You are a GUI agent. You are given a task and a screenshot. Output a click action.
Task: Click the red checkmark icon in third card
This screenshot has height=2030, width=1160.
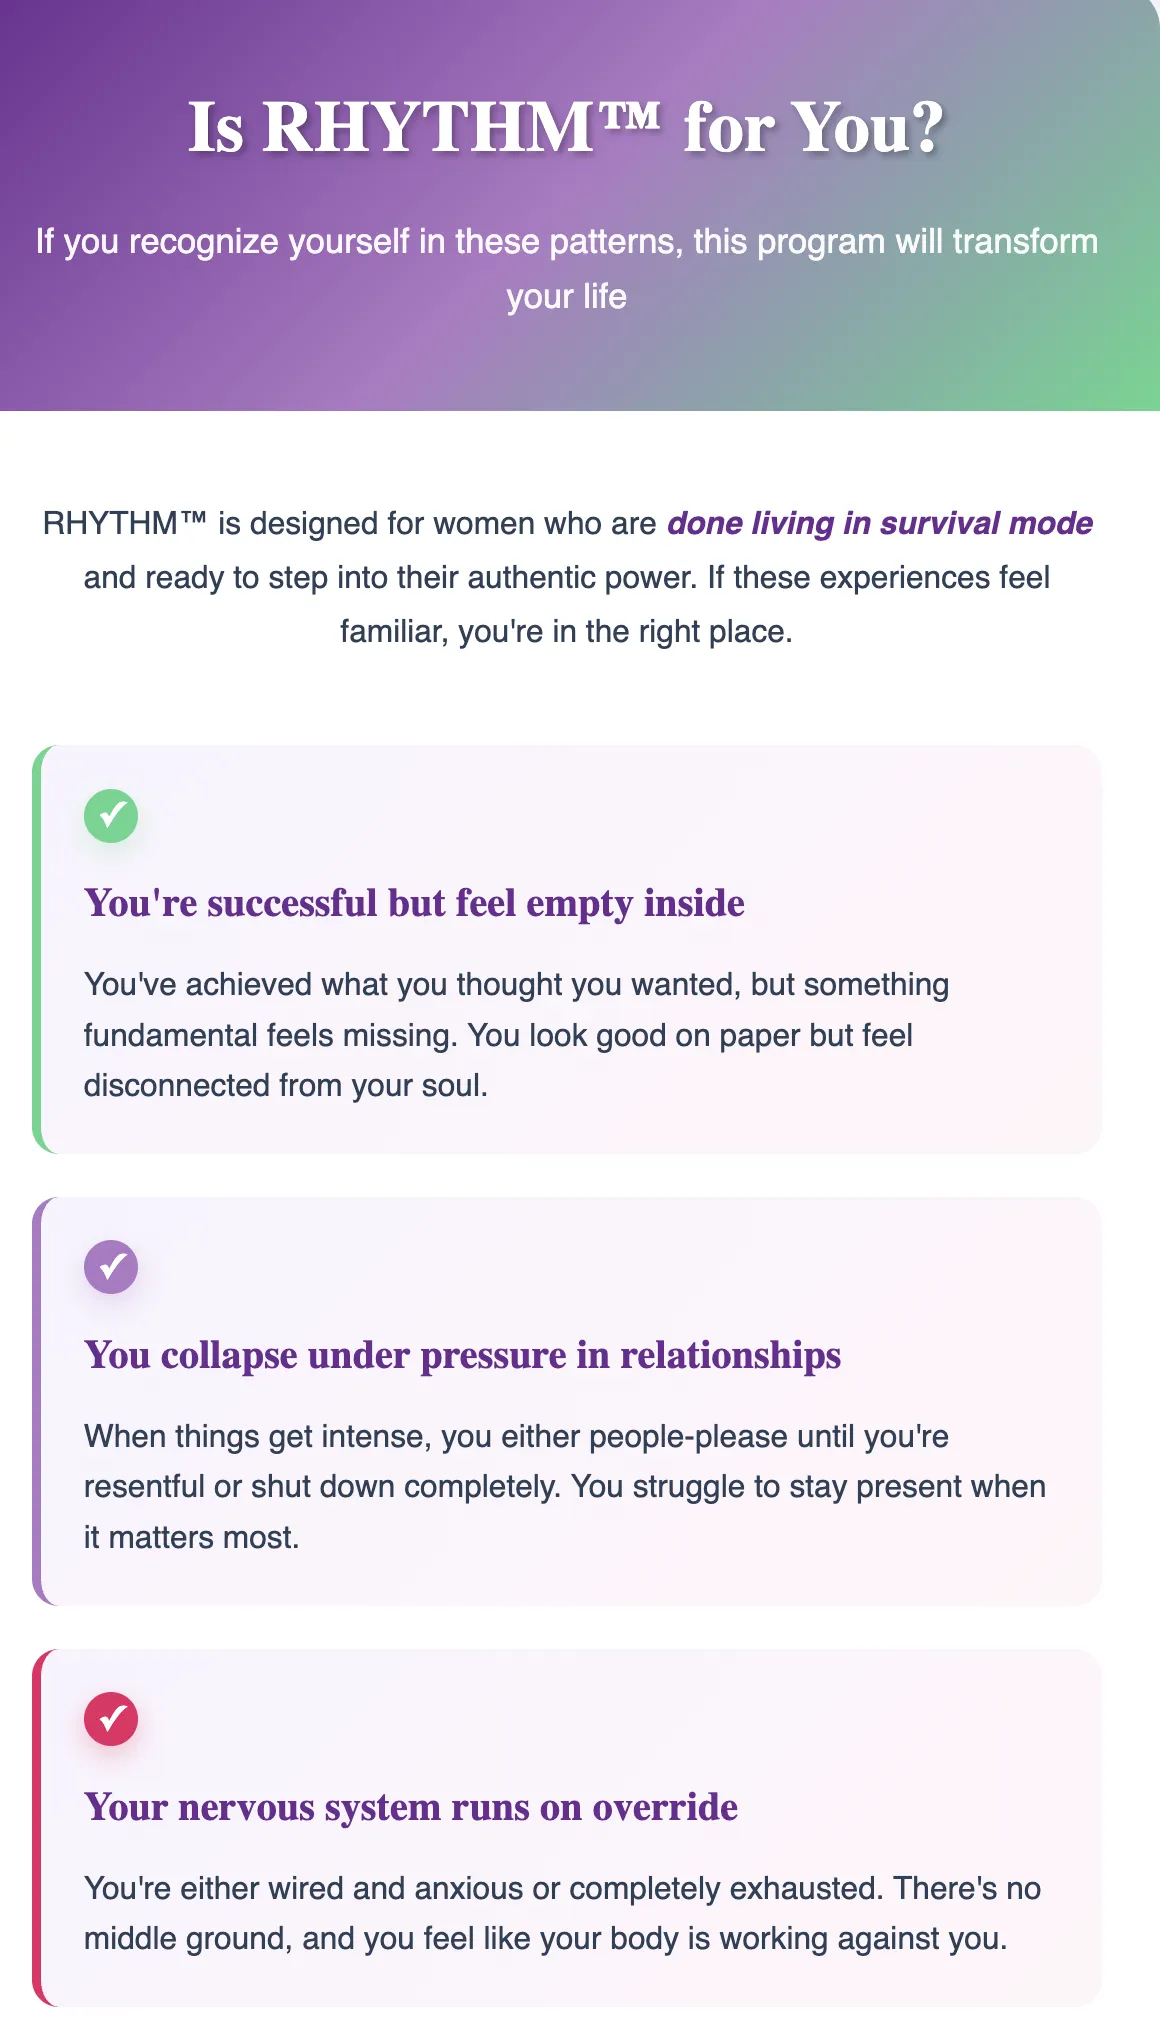[x=111, y=1719]
